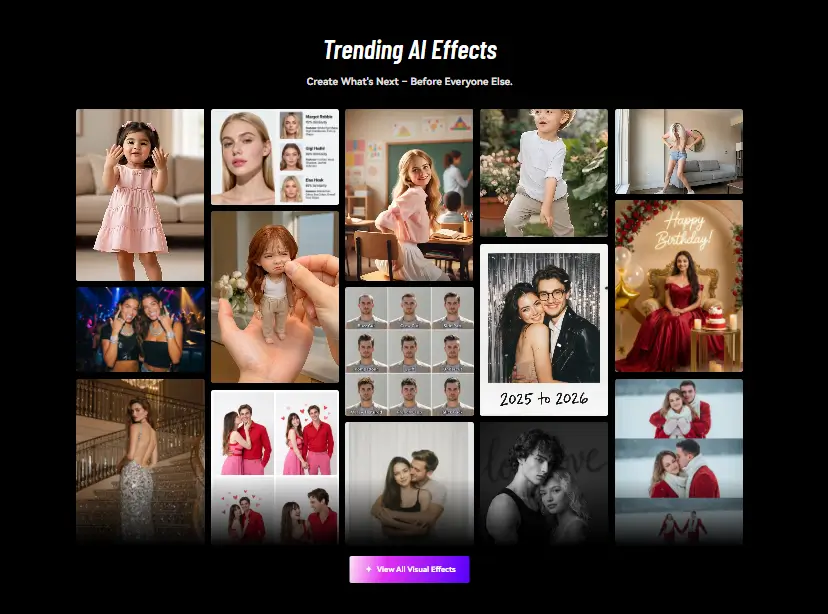This screenshot has width=828, height=614.
Task: Choose the celebrity look-alike comparison effect
Action: [x=275, y=157]
